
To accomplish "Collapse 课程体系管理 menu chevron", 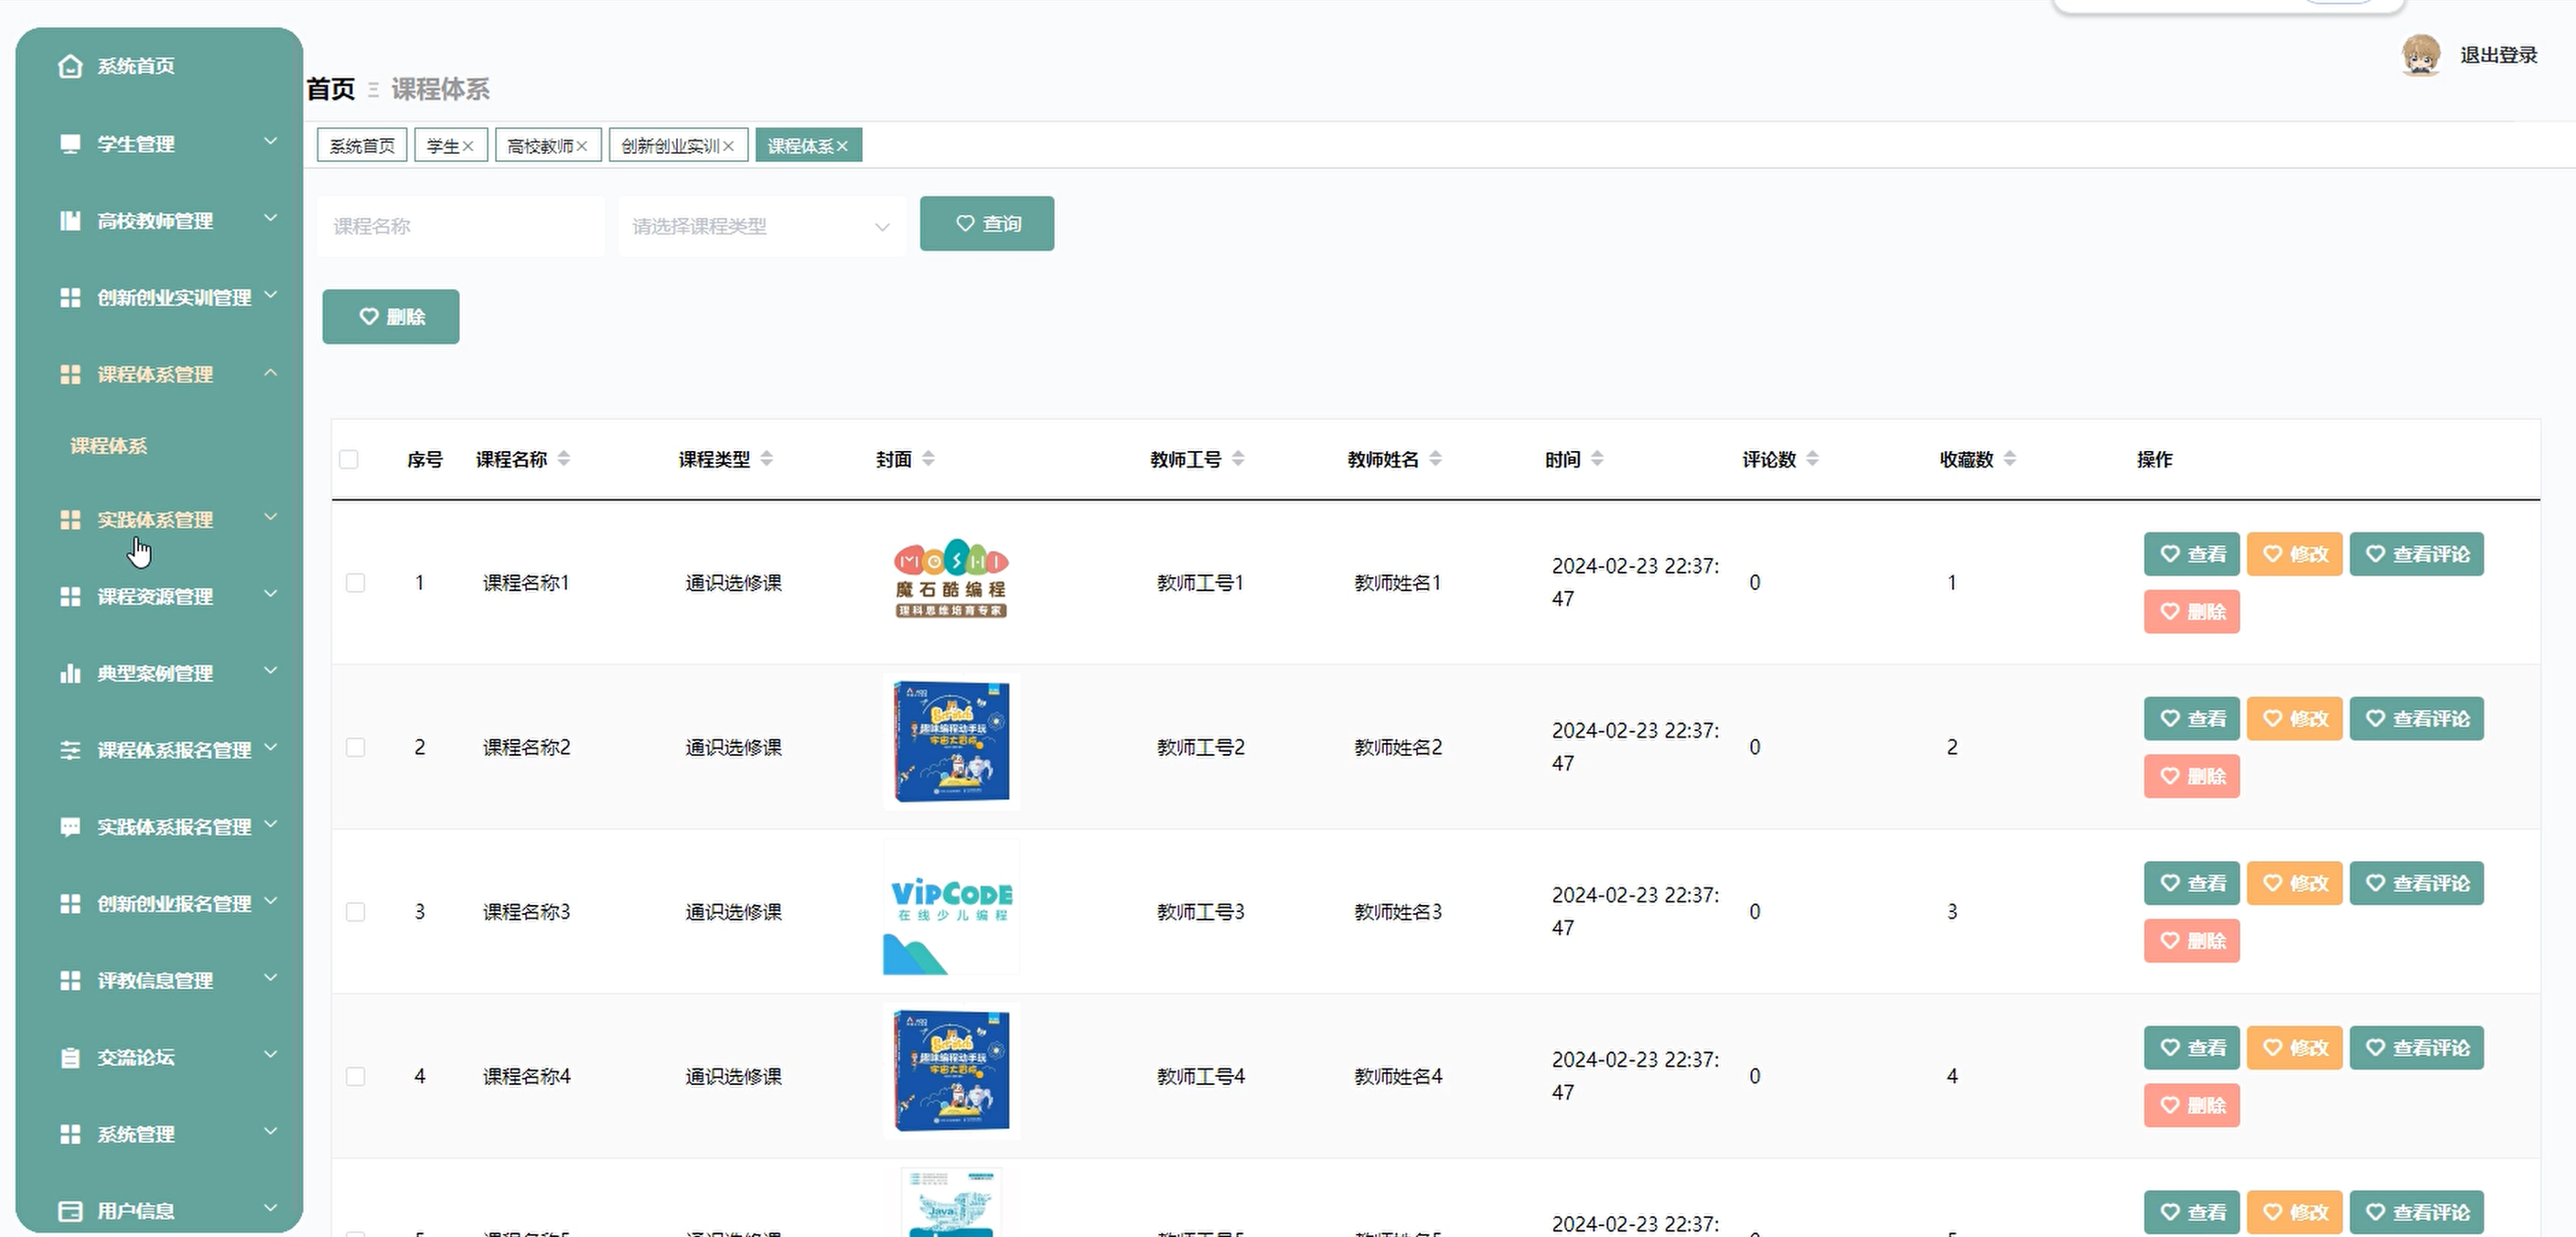I will pos(271,373).
